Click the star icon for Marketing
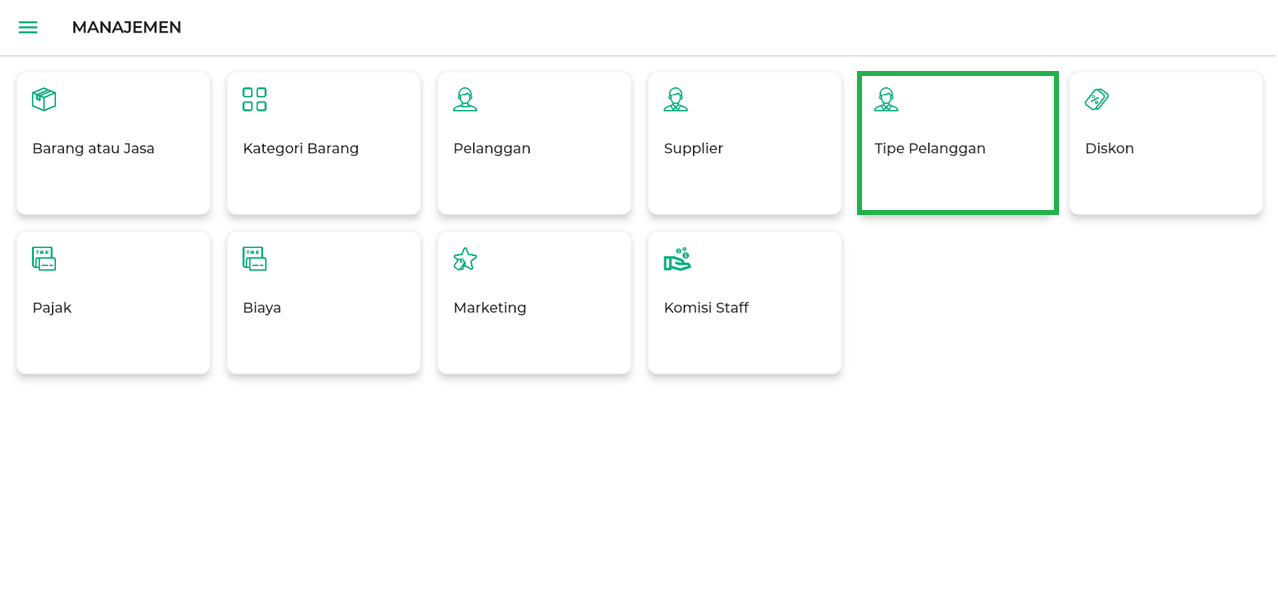The height and width of the screenshot is (605, 1278). pos(465,259)
